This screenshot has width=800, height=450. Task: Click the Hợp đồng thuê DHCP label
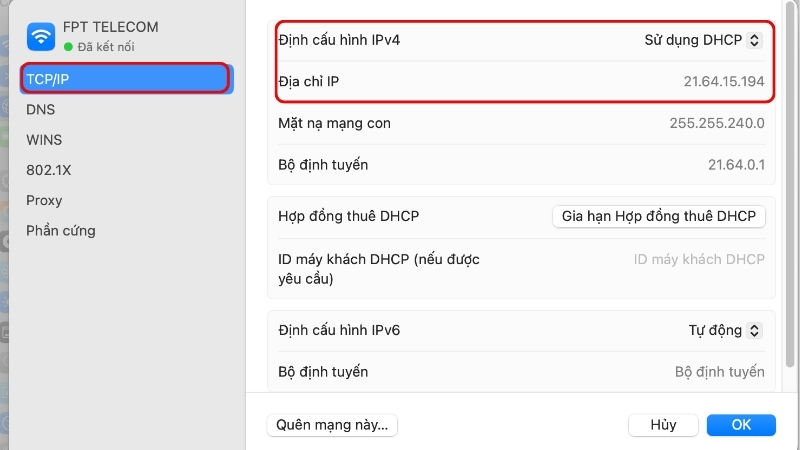(348, 216)
